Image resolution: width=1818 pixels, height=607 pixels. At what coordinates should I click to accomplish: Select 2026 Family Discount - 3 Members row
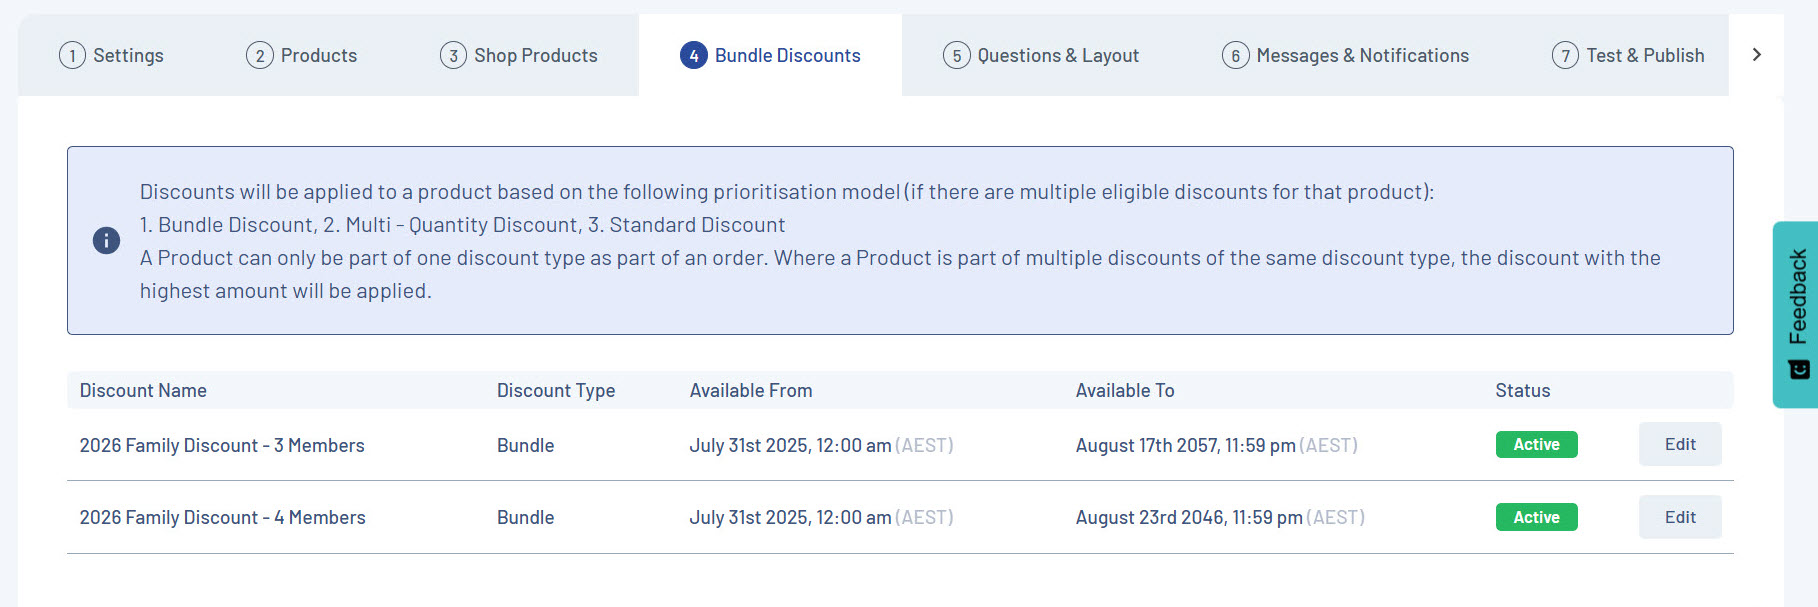[222, 446]
